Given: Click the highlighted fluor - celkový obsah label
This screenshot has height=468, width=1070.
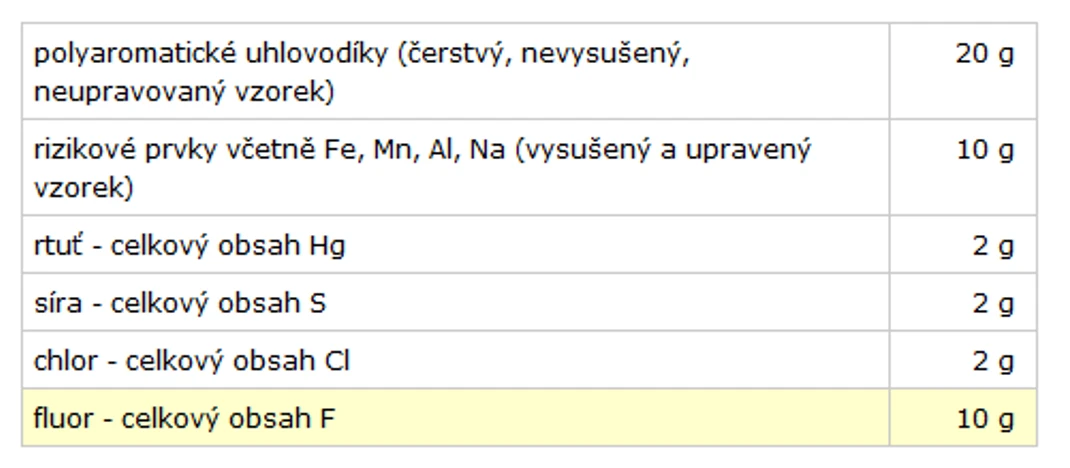Looking at the screenshot, I should (184, 418).
